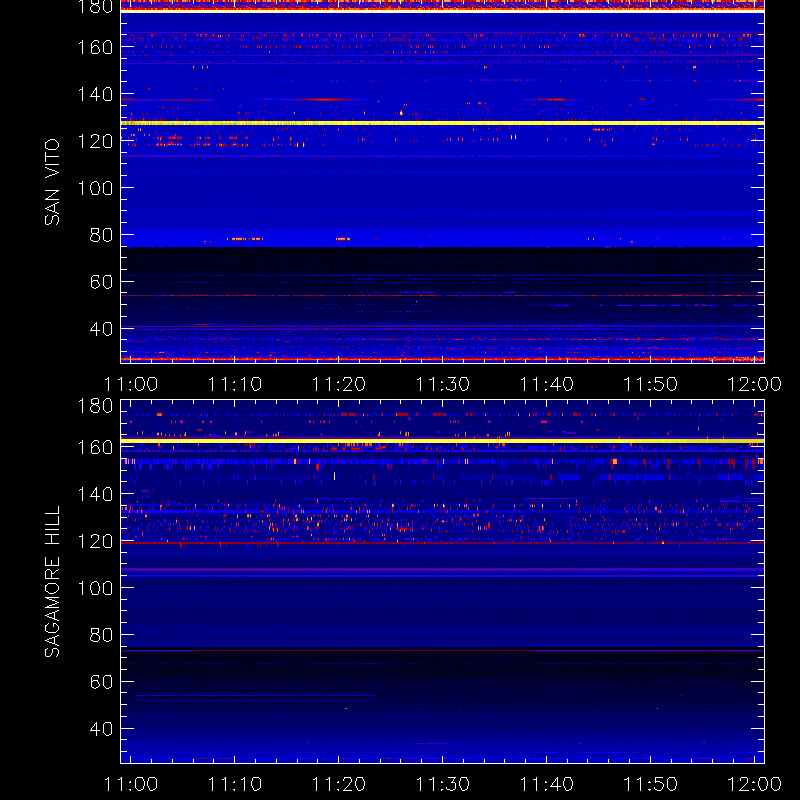The image size is (800, 800).
Task: Choose 40 on the Sagamore Hill frequency axis
Action: [101, 729]
